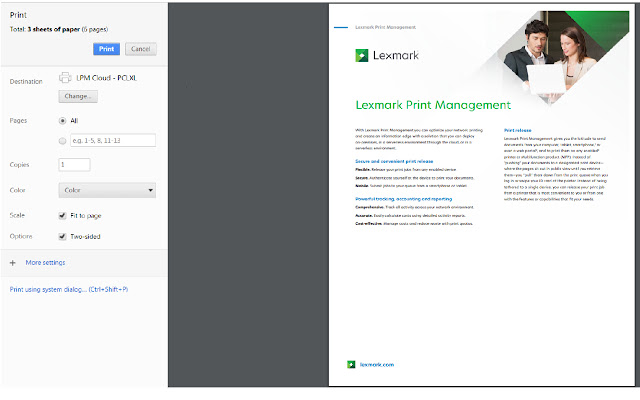Click the lexmark.com text in preview footer
Image resolution: width=640 pixels, height=400 pixels.
[x=377, y=365]
